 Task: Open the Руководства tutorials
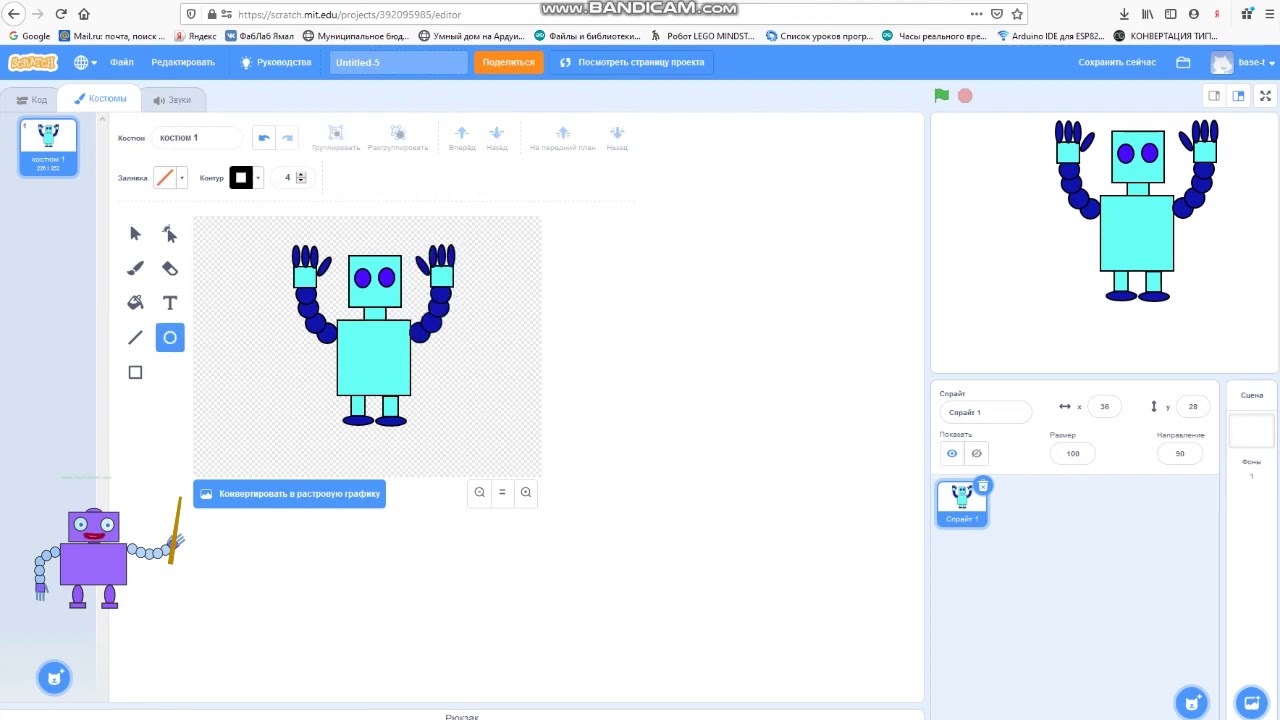pyautogui.click(x=276, y=62)
